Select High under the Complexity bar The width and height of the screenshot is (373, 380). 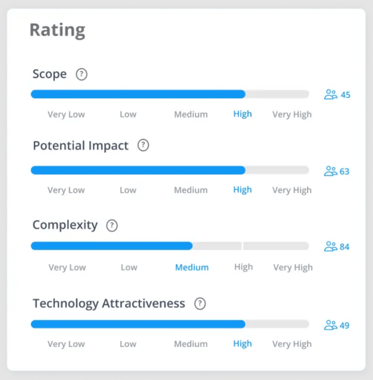click(x=243, y=267)
